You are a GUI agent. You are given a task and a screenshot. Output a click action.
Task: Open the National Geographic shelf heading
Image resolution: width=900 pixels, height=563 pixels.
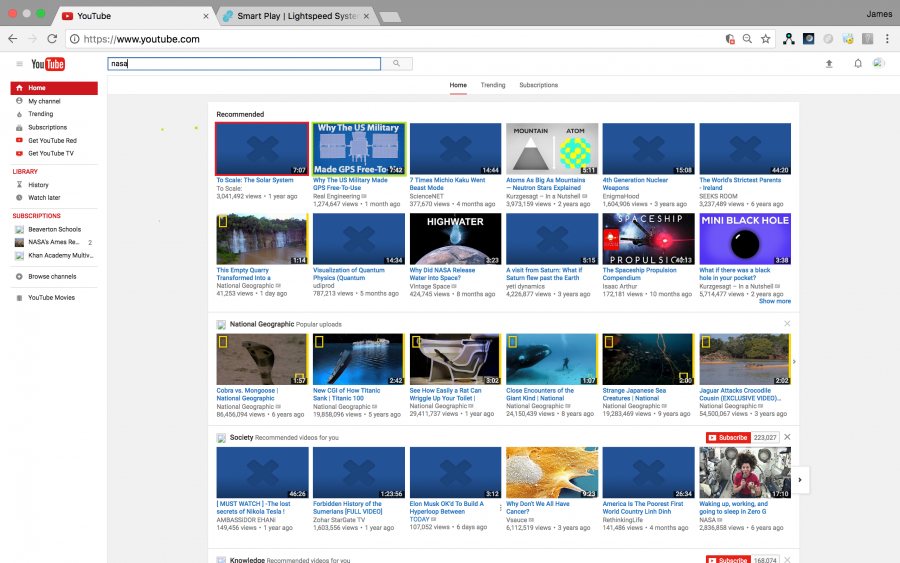point(262,324)
